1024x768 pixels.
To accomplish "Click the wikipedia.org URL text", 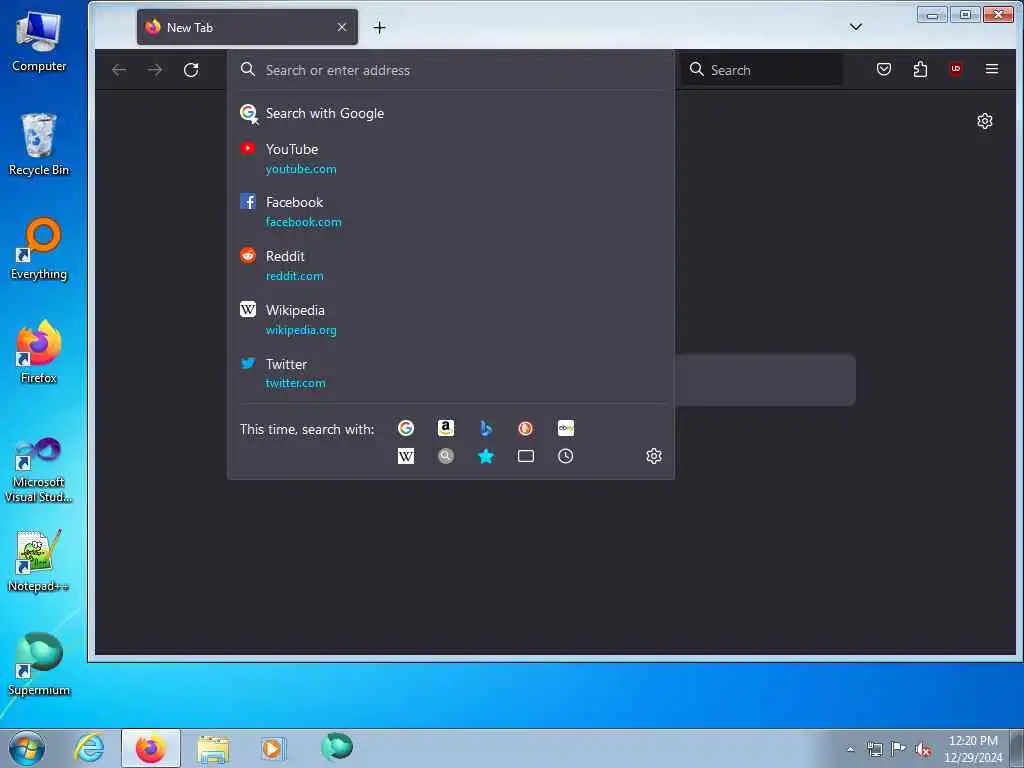I will (x=301, y=330).
